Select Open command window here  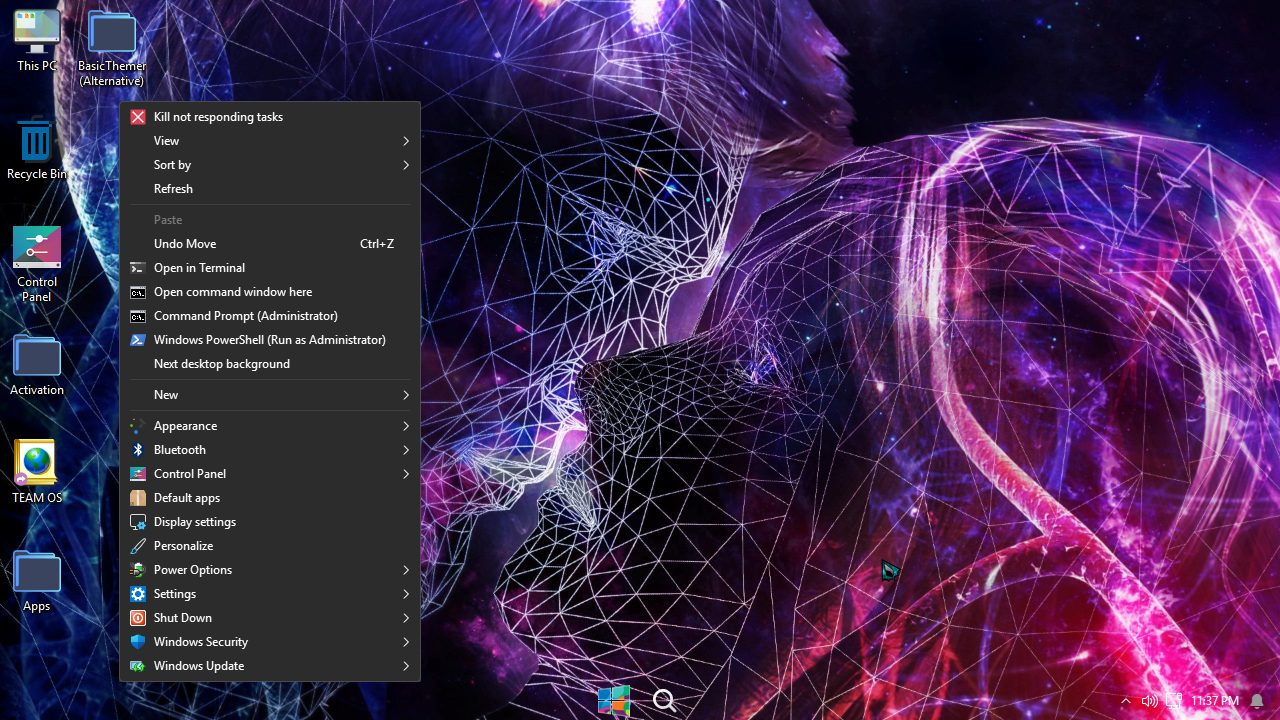click(x=270, y=292)
